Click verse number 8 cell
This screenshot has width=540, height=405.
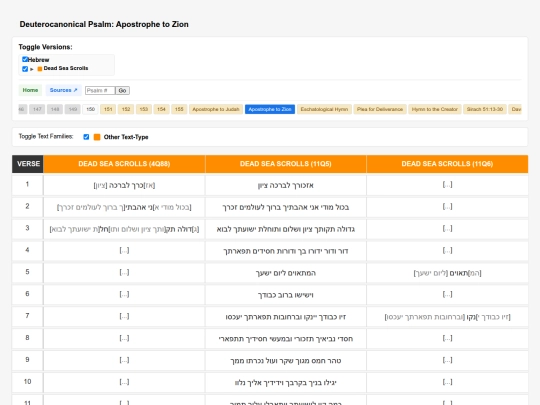(28, 339)
